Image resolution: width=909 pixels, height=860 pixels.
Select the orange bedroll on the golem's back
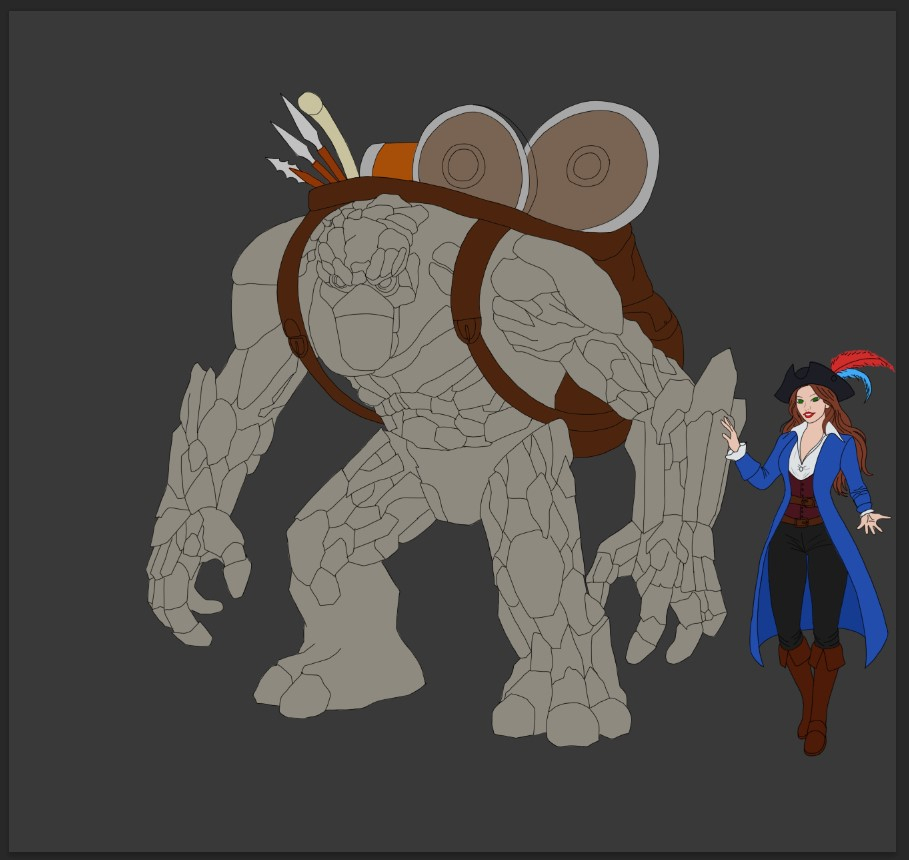[x=394, y=160]
